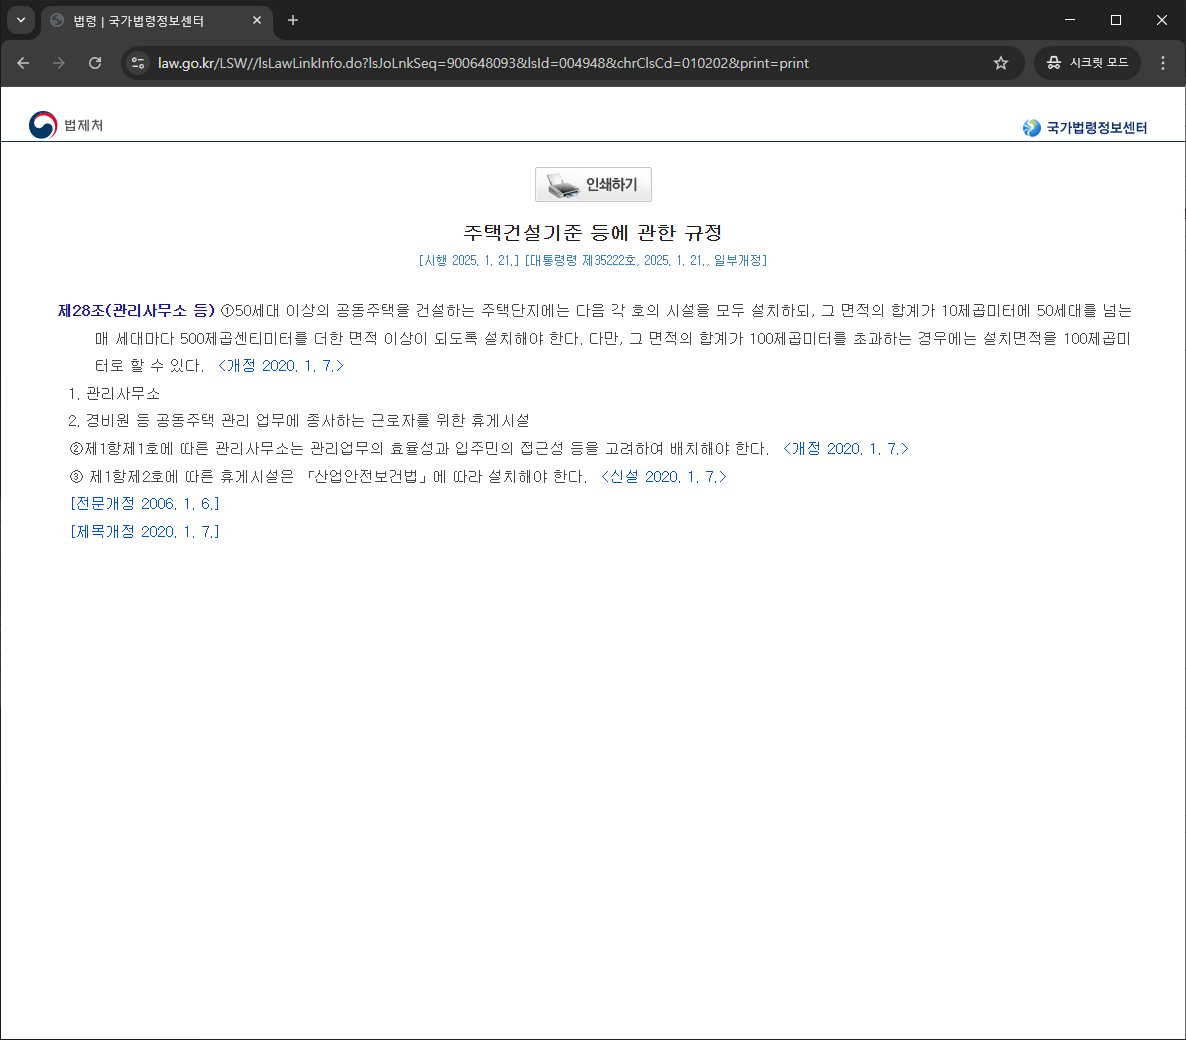Open a new tab with the plus button
This screenshot has width=1186, height=1040.
pyautogui.click(x=293, y=20)
